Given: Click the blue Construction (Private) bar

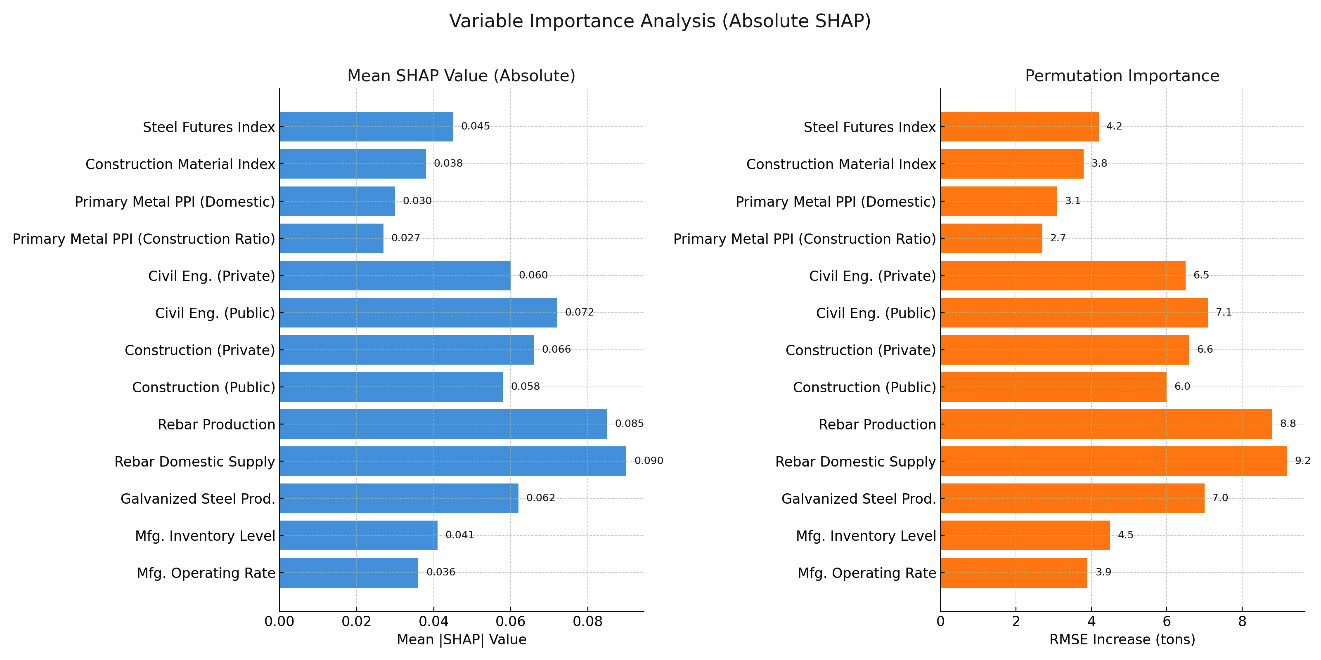Looking at the screenshot, I should [x=406, y=350].
